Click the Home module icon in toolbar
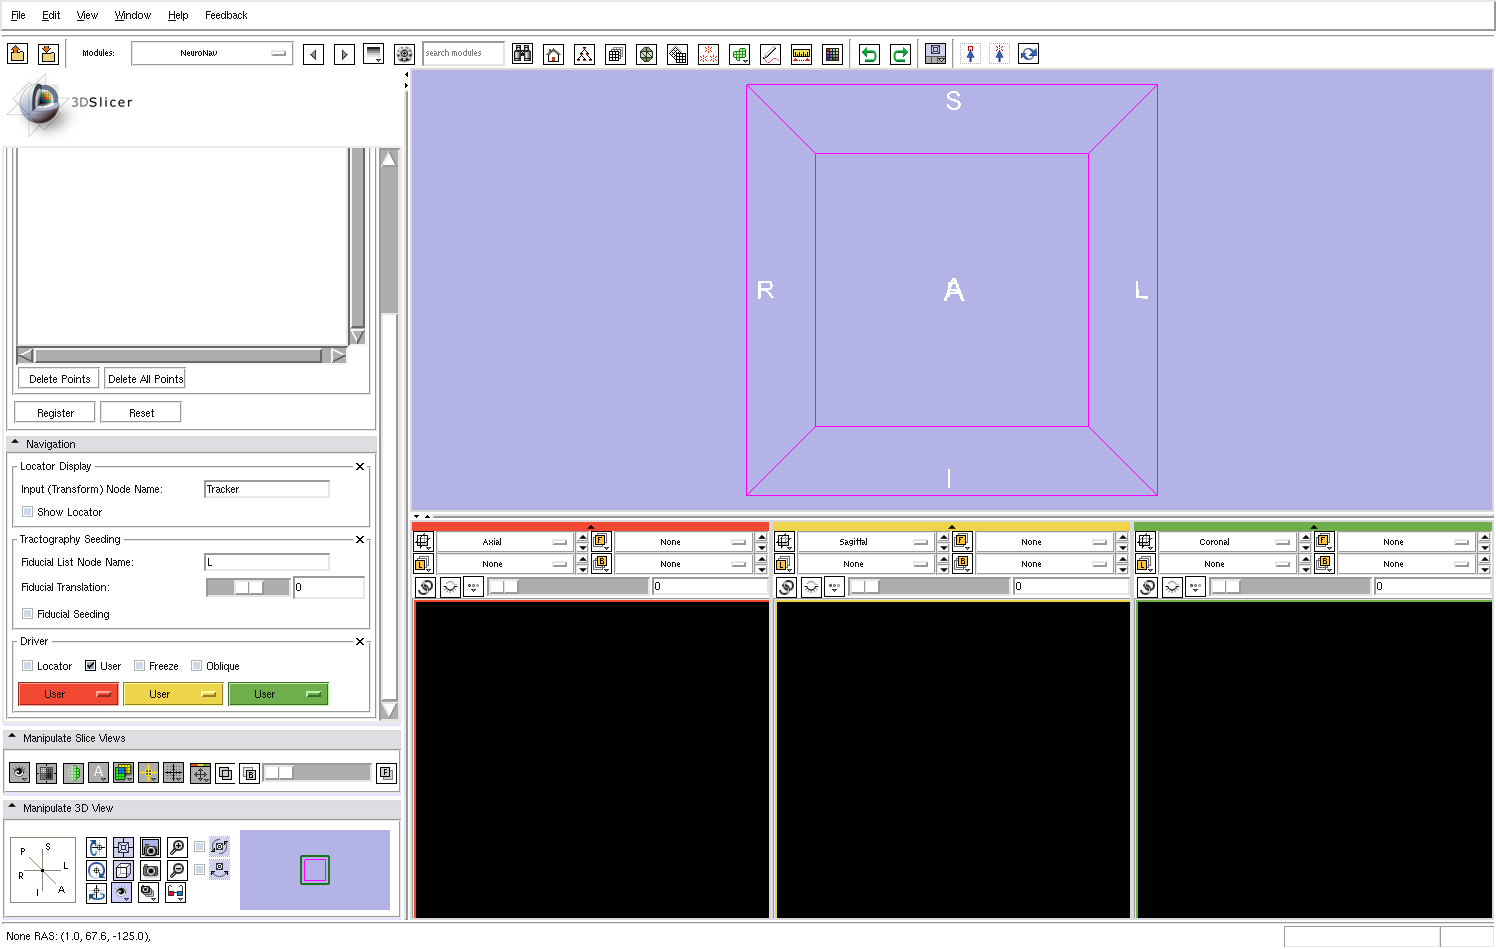The width and height of the screenshot is (1496, 949). coord(553,54)
